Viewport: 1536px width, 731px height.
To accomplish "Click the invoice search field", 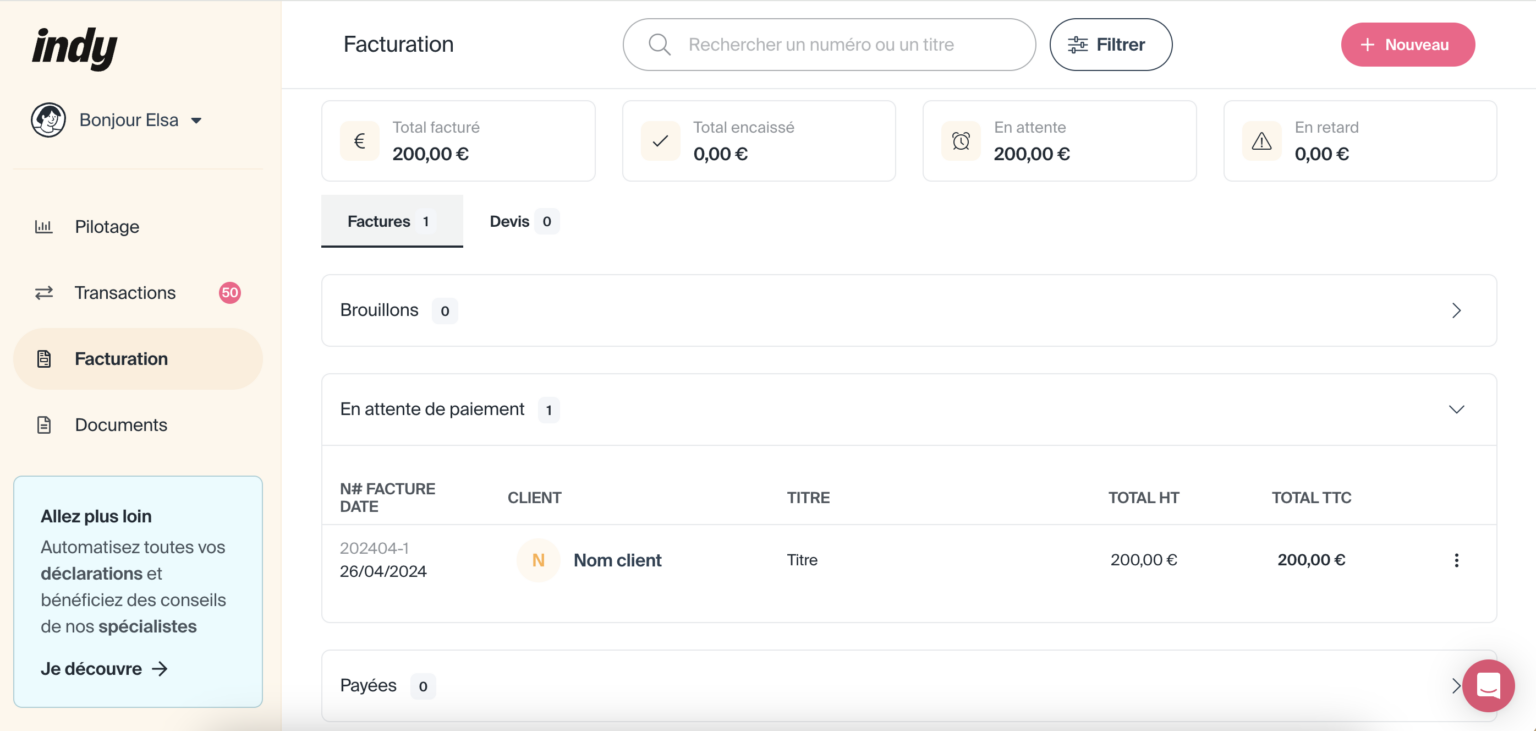I will pyautogui.click(x=829, y=44).
